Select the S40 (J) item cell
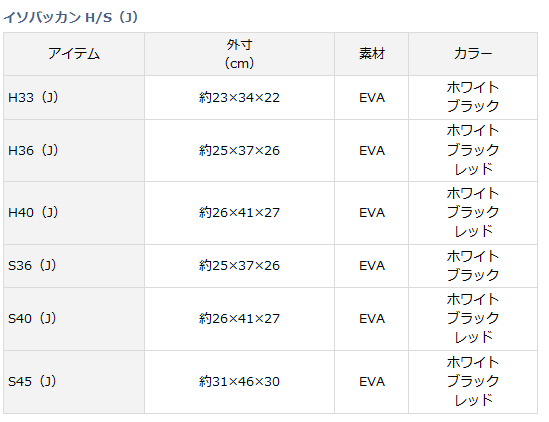The image size is (549, 422). coord(74,319)
